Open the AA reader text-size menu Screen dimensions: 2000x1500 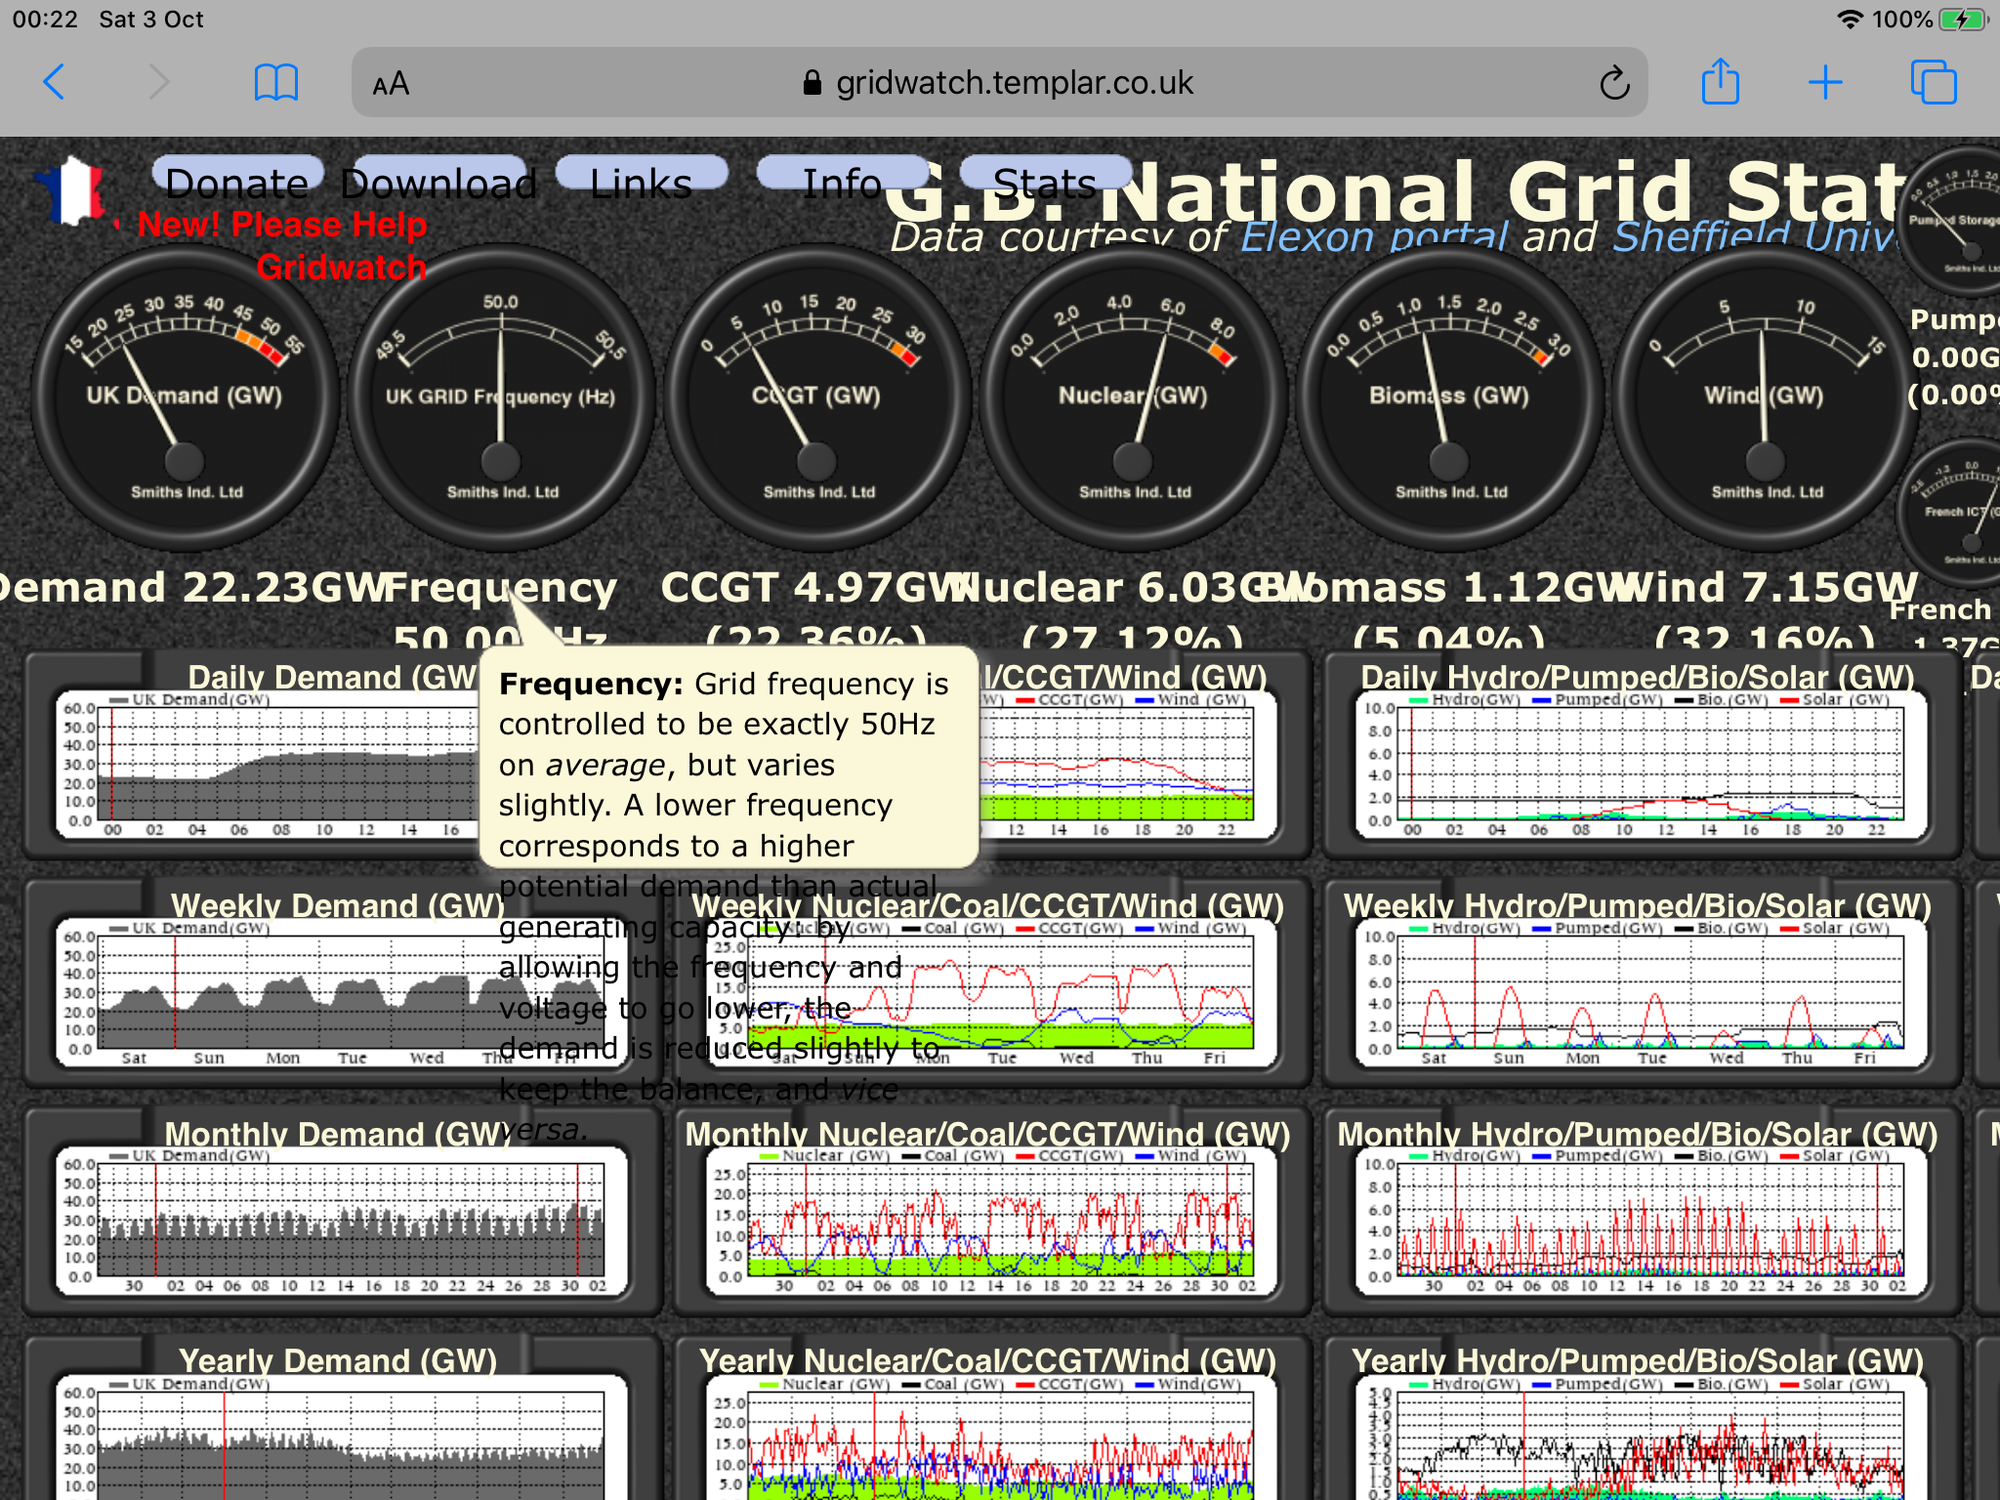pyautogui.click(x=390, y=84)
